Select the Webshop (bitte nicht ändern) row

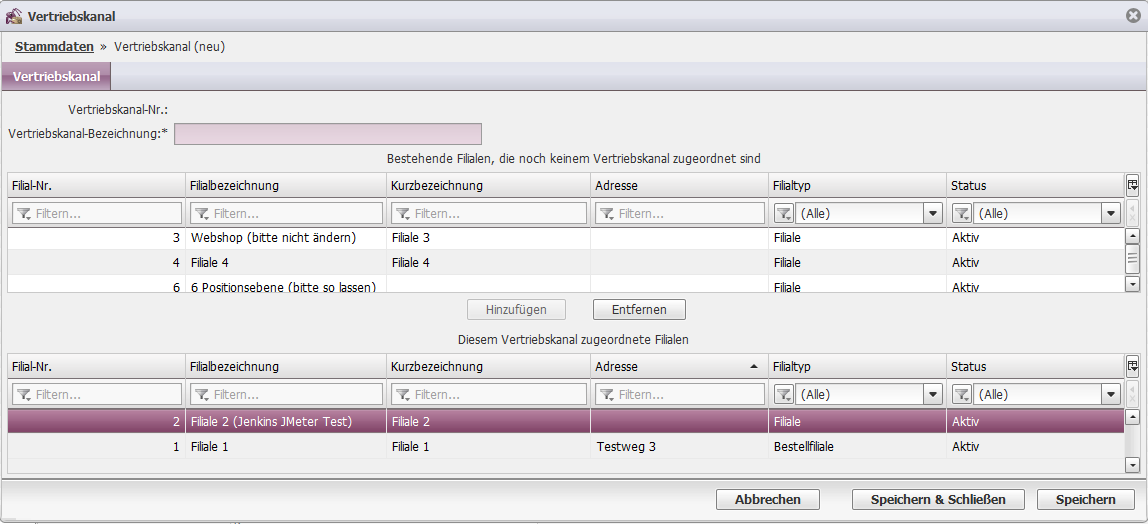coord(273,238)
